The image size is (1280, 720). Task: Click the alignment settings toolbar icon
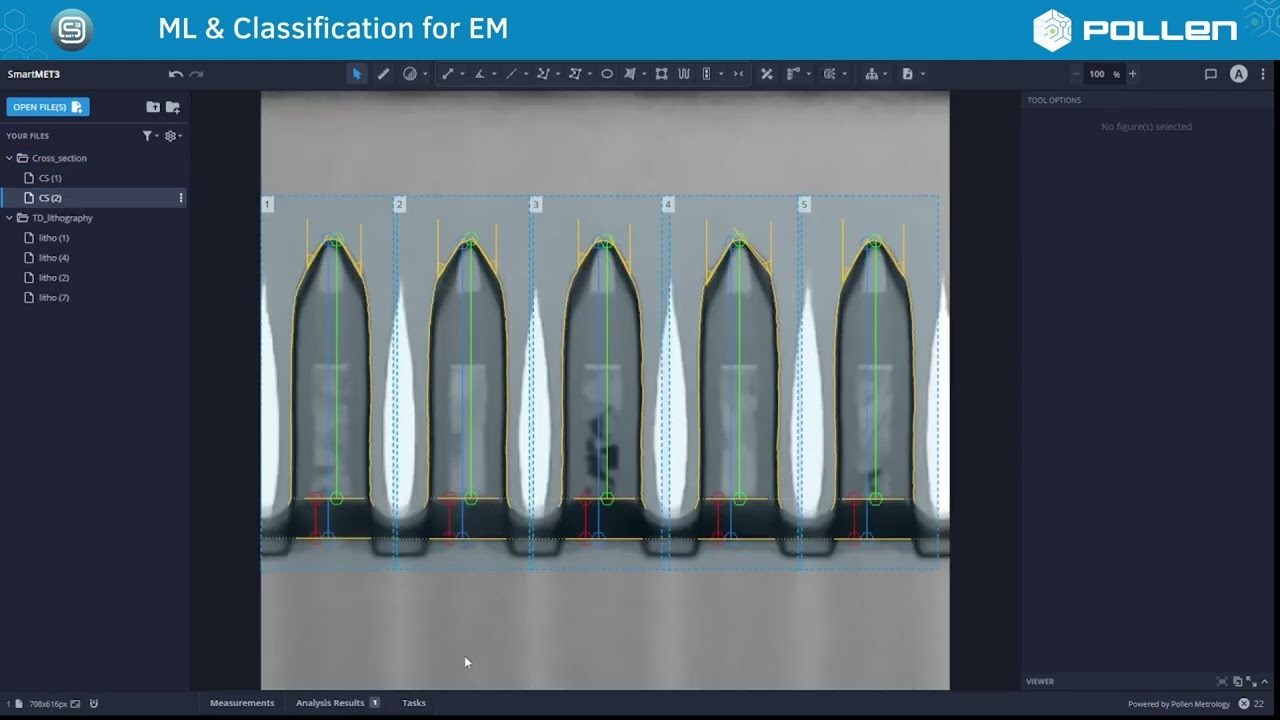[x=793, y=74]
